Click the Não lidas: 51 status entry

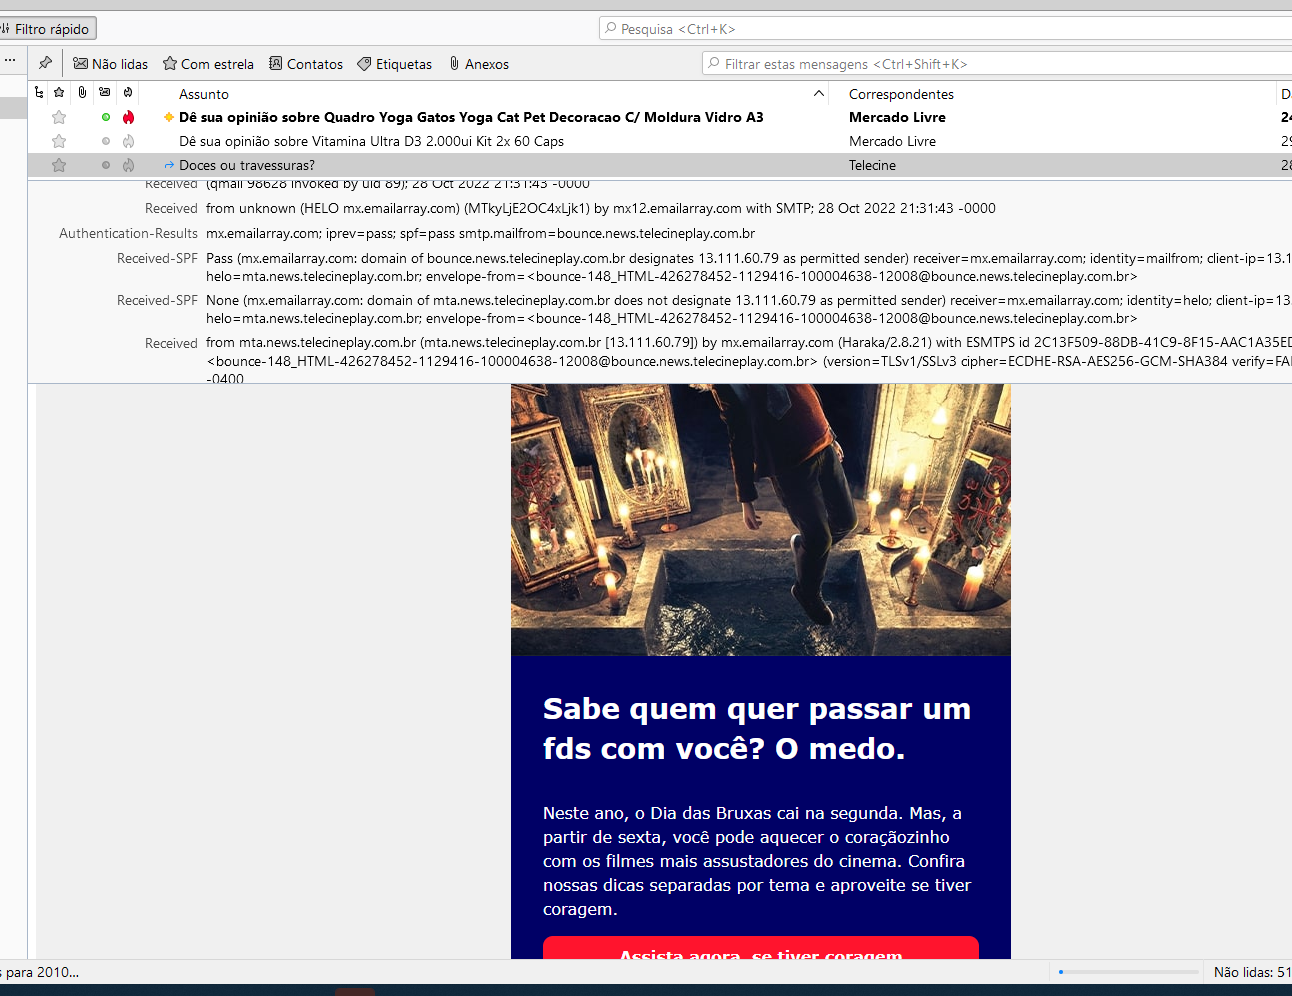point(1252,972)
